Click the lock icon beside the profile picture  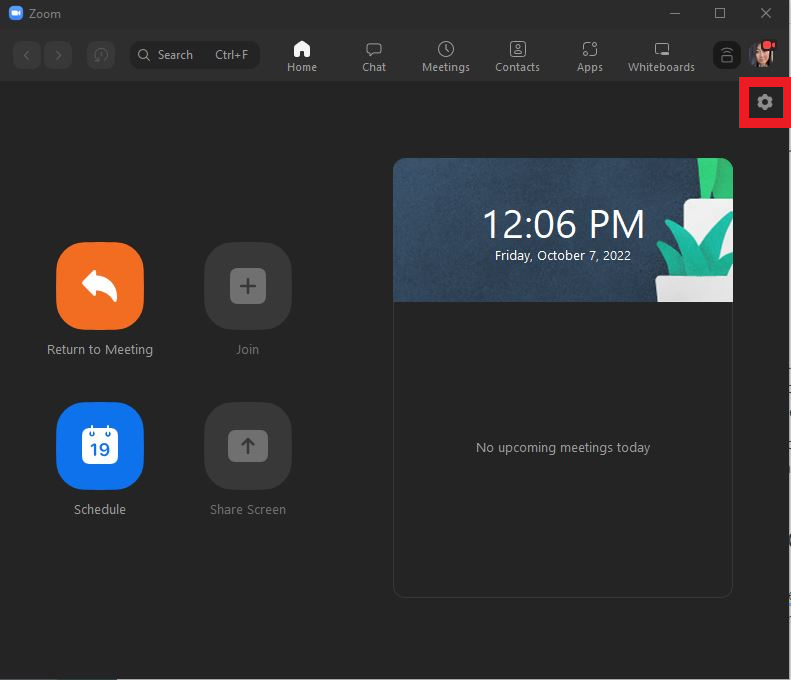click(727, 55)
